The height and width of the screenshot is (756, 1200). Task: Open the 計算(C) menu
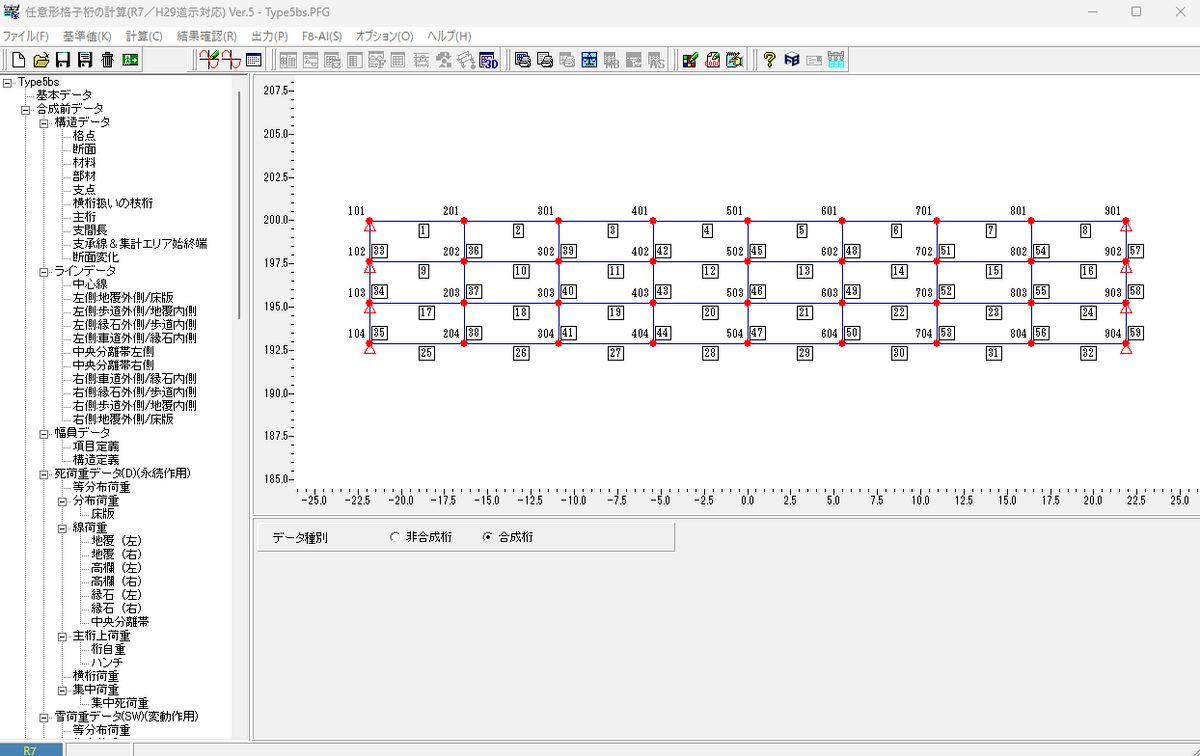click(143, 36)
